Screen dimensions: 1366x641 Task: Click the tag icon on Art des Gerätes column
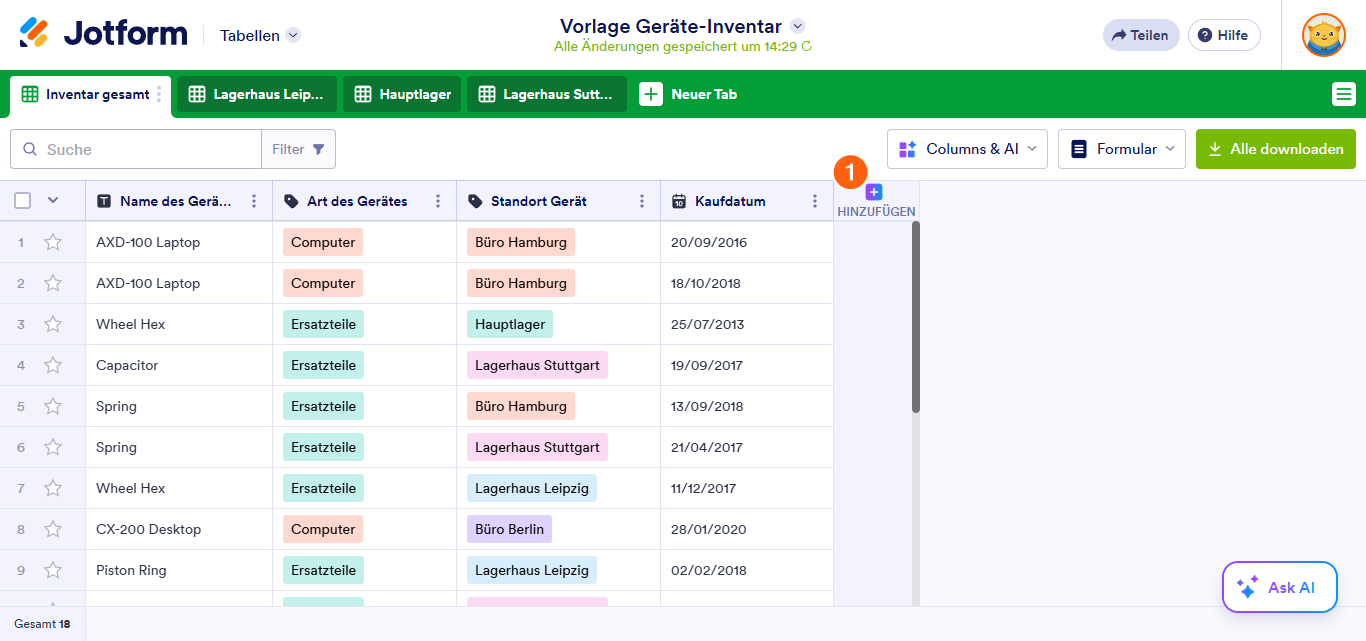coord(290,201)
